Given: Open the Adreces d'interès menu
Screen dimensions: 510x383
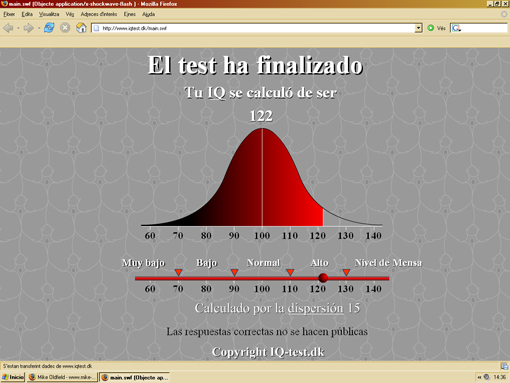Looking at the screenshot, I should (x=99, y=14).
